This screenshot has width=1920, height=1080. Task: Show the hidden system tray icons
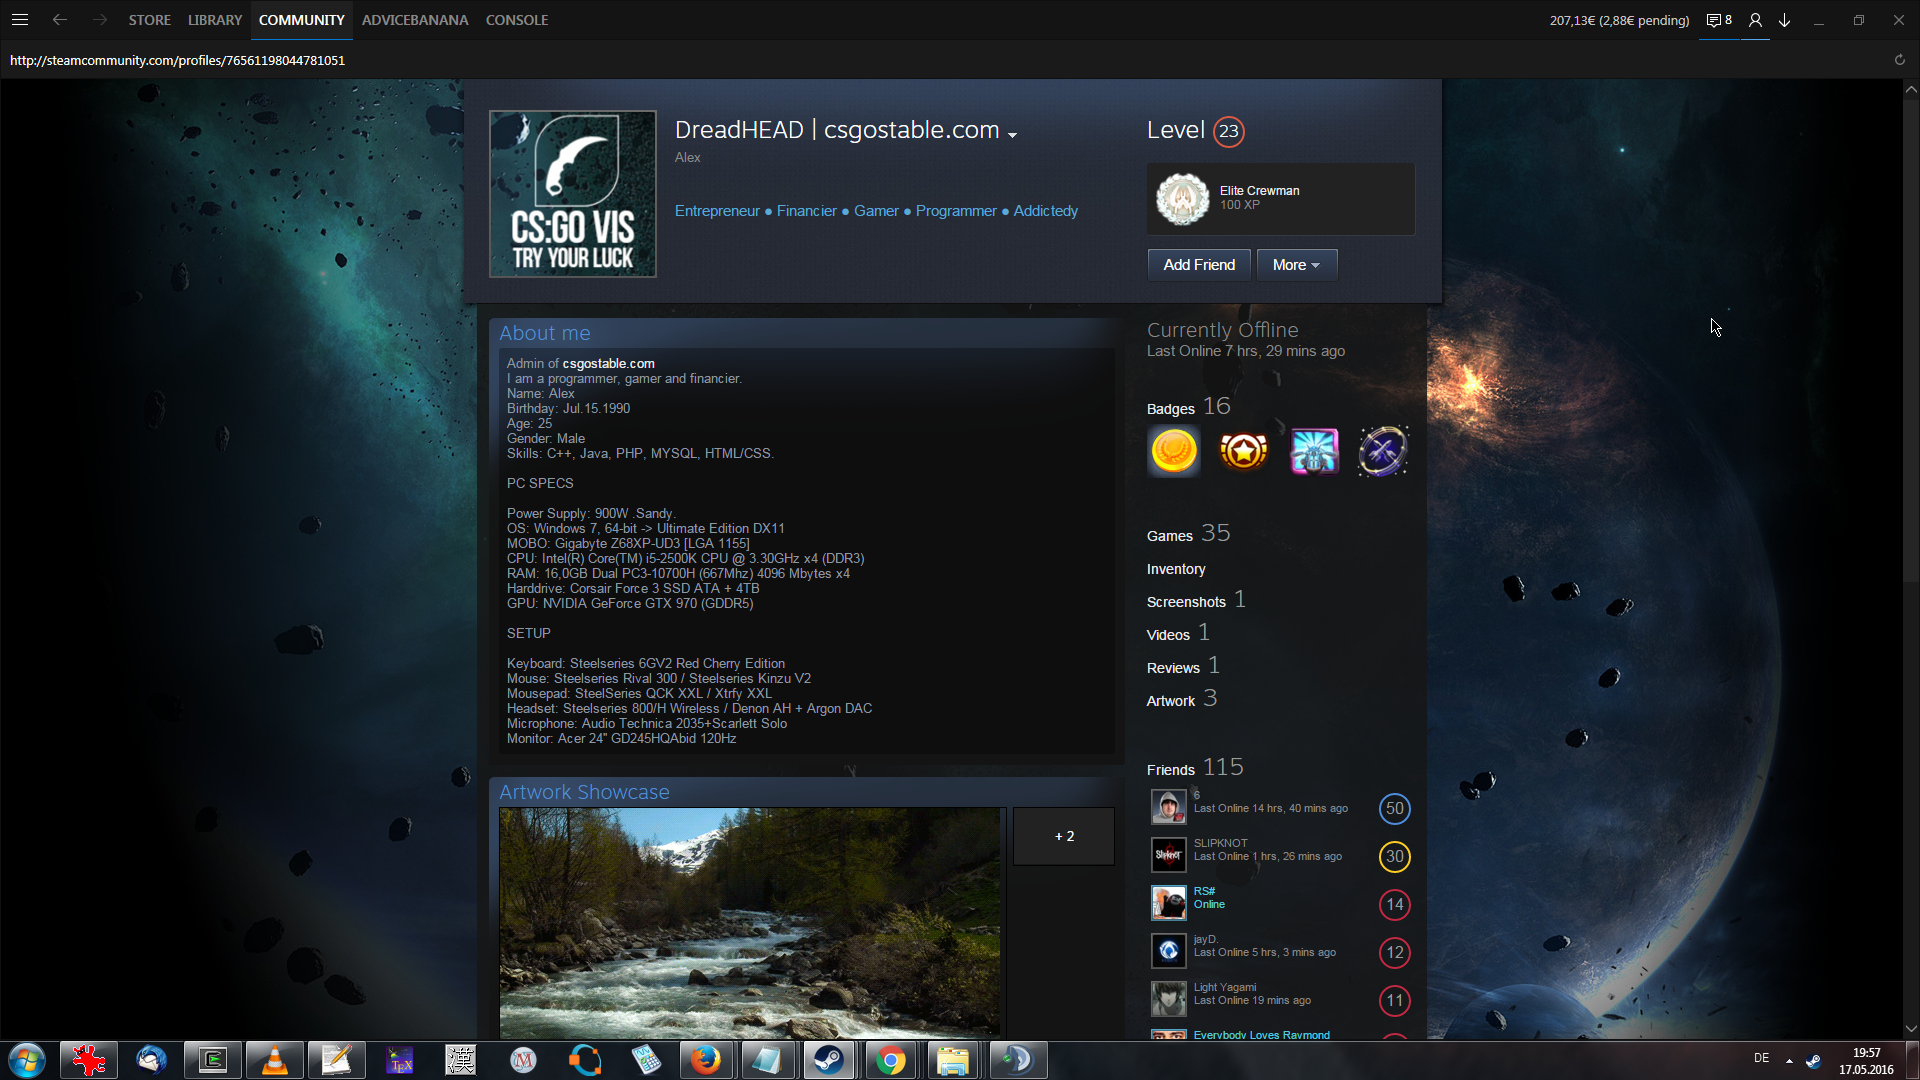1789,1060
